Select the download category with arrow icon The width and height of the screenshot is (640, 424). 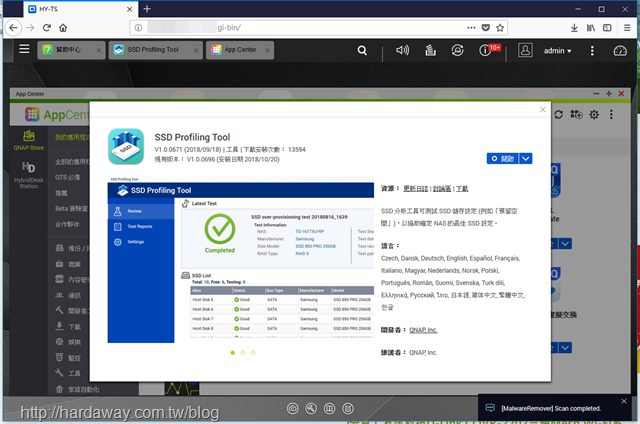tap(68, 326)
